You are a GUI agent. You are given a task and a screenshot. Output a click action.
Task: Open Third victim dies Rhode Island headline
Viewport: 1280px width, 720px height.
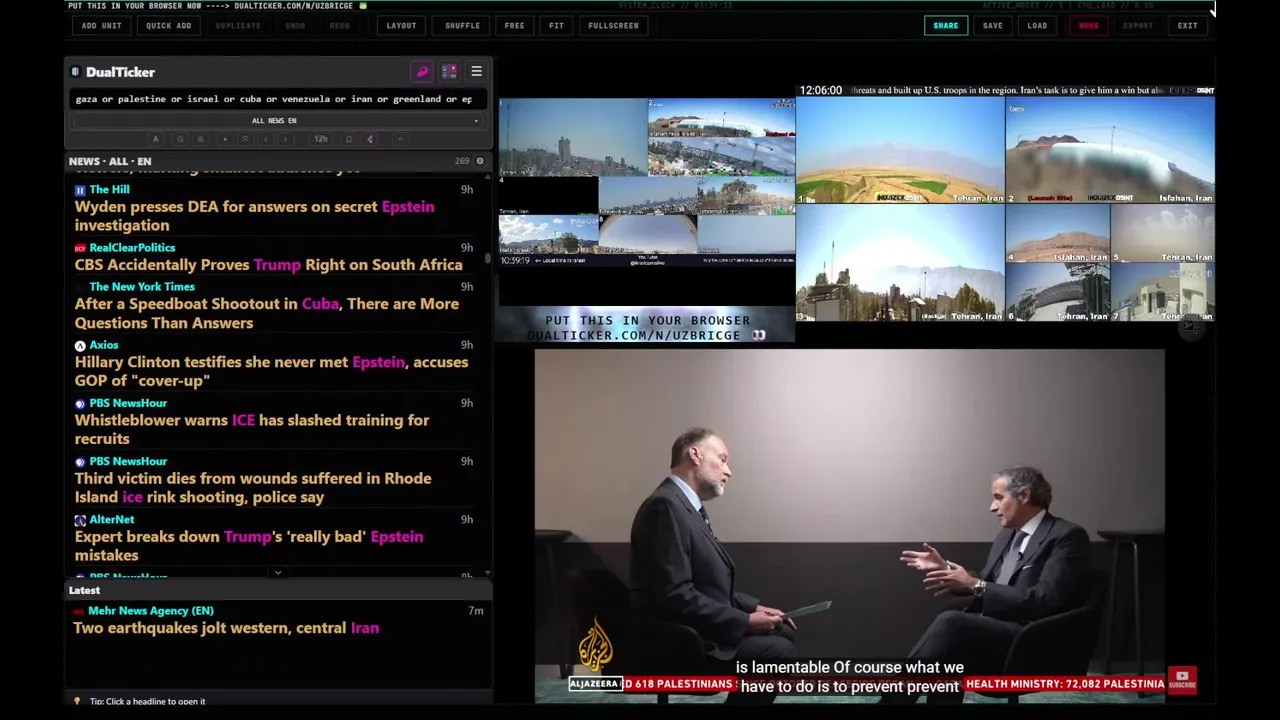tap(253, 487)
